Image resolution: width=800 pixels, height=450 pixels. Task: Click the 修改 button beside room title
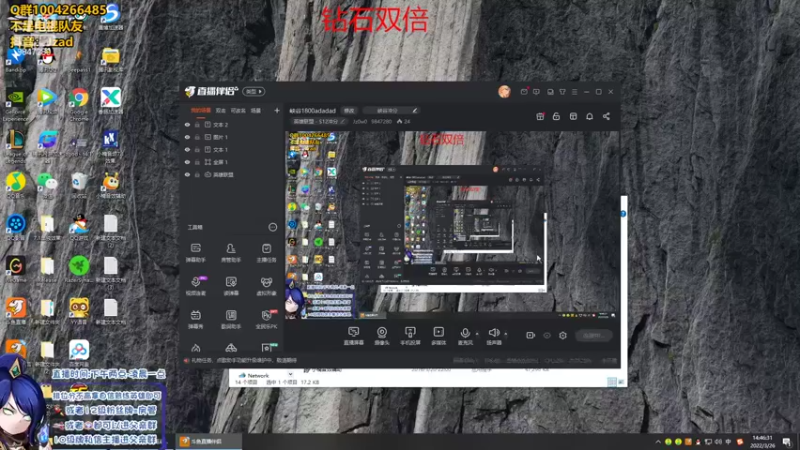[349, 111]
